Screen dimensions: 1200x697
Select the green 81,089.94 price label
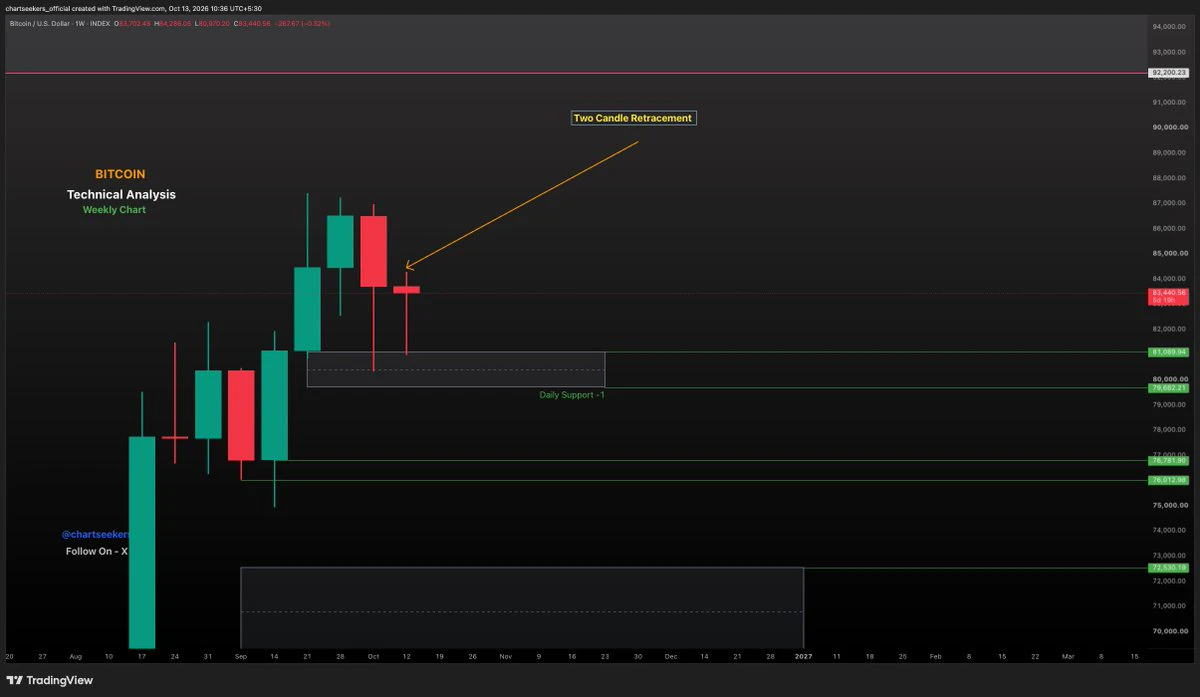1168,352
